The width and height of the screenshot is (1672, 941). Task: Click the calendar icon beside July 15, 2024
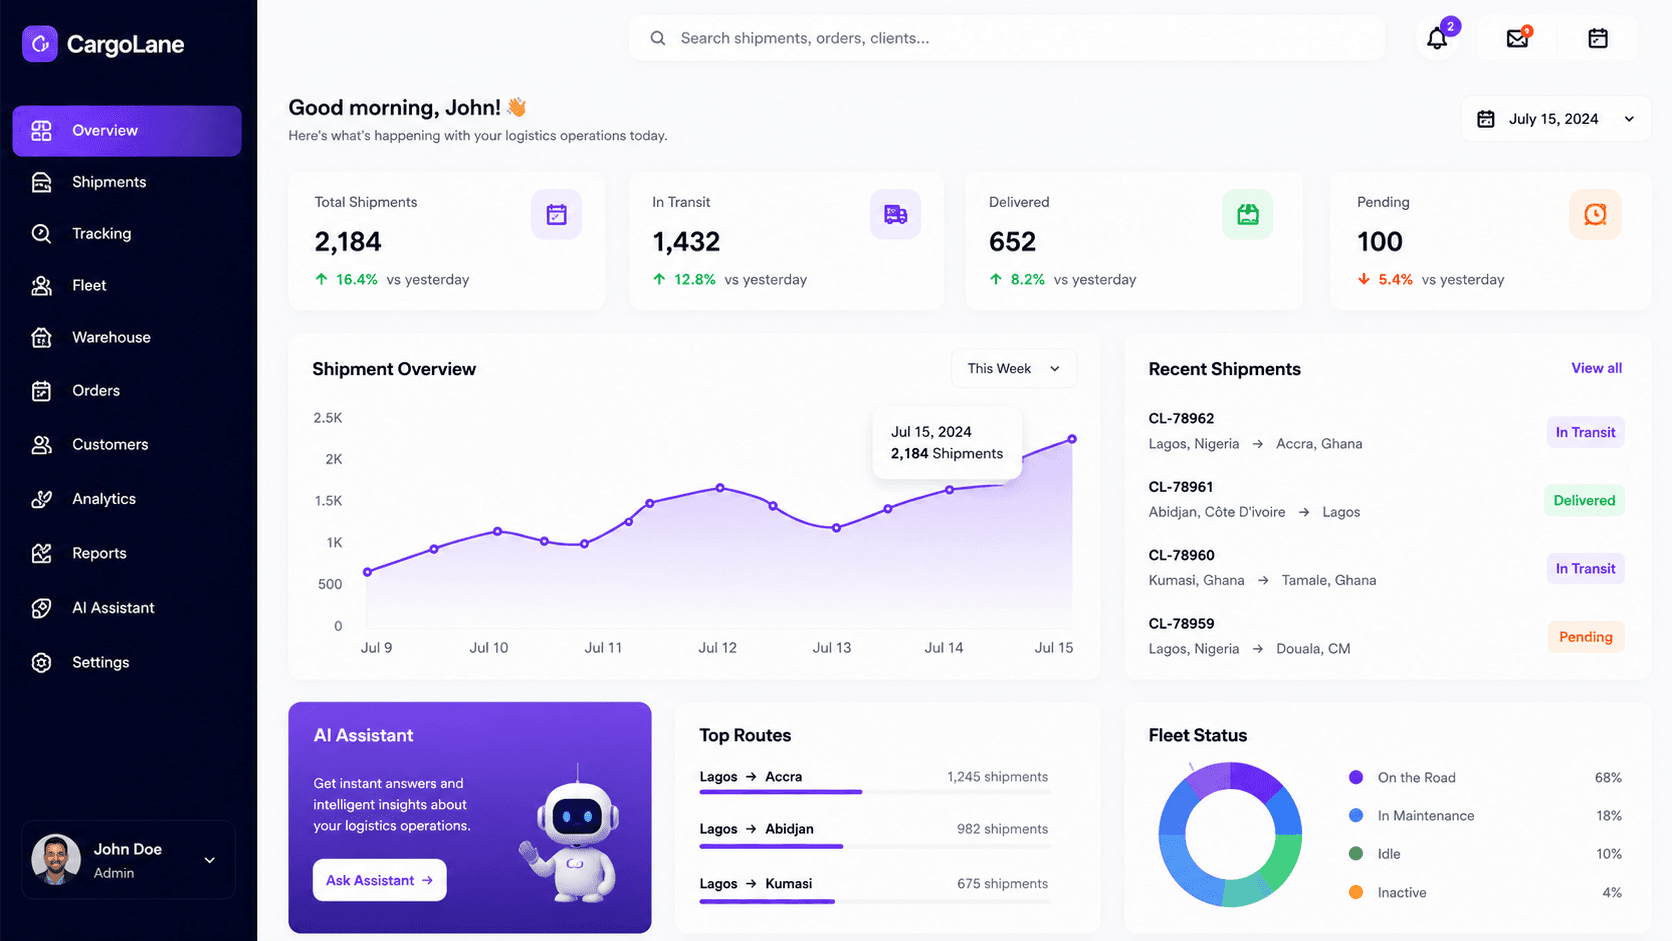point(1486,119)
